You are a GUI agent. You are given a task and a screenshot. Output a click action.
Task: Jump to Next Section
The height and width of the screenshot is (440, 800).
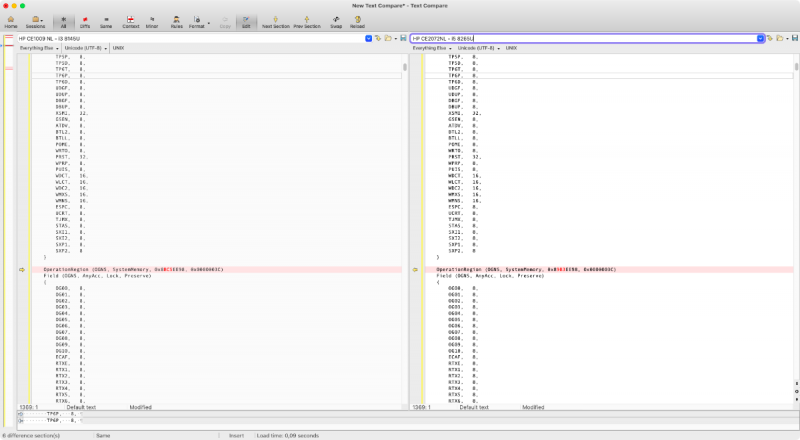pos(275,22)
